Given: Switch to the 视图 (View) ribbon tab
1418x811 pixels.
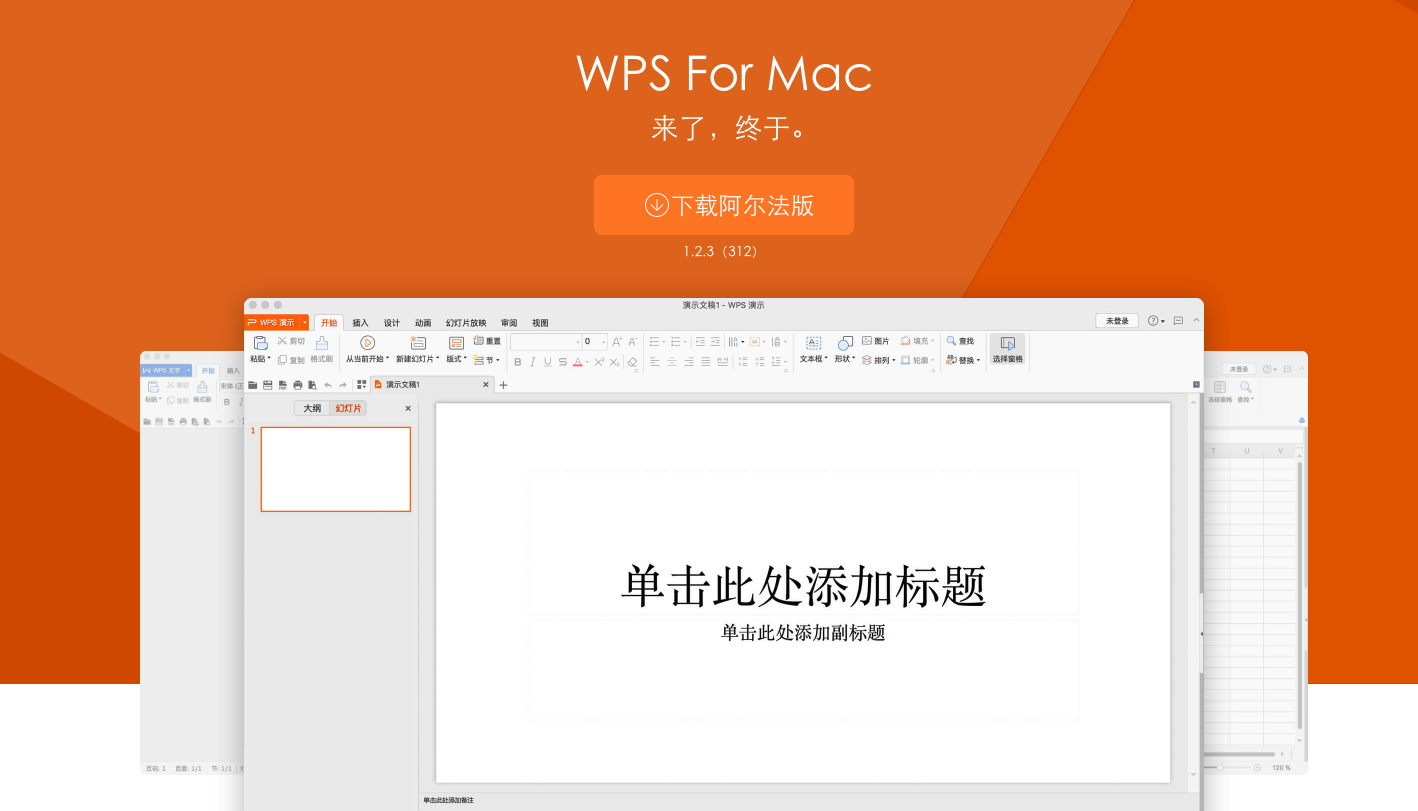Looking at the screenshot, I should pyautogui.click(x=540, y=323).
